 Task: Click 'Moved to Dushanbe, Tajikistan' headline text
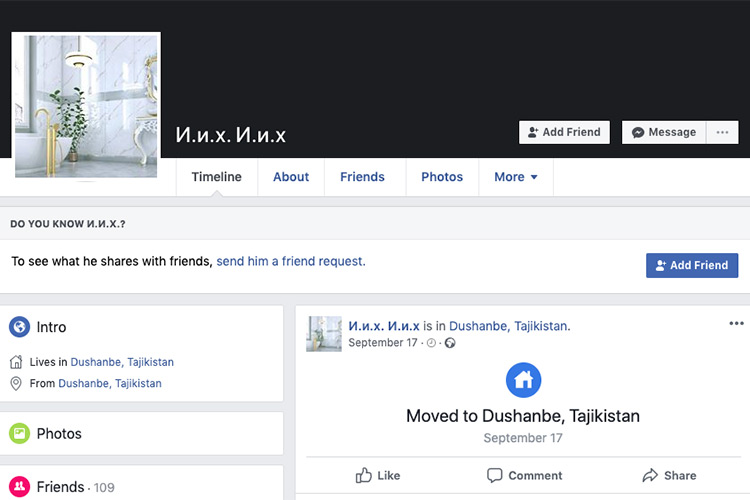point(523,416)
